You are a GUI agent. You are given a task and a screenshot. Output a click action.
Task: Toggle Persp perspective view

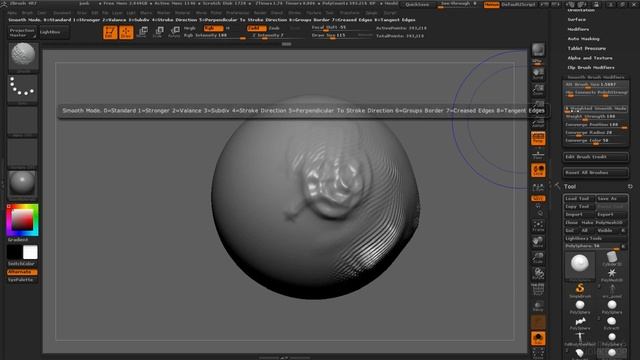tap(538, 139)
